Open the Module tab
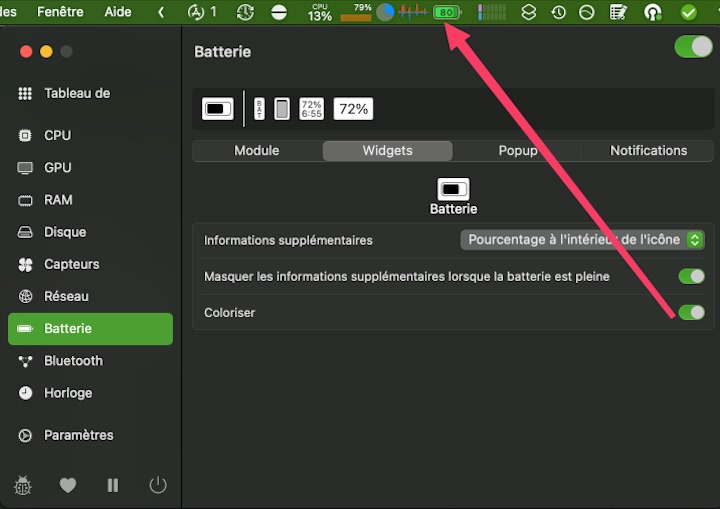 pos(257,150)
